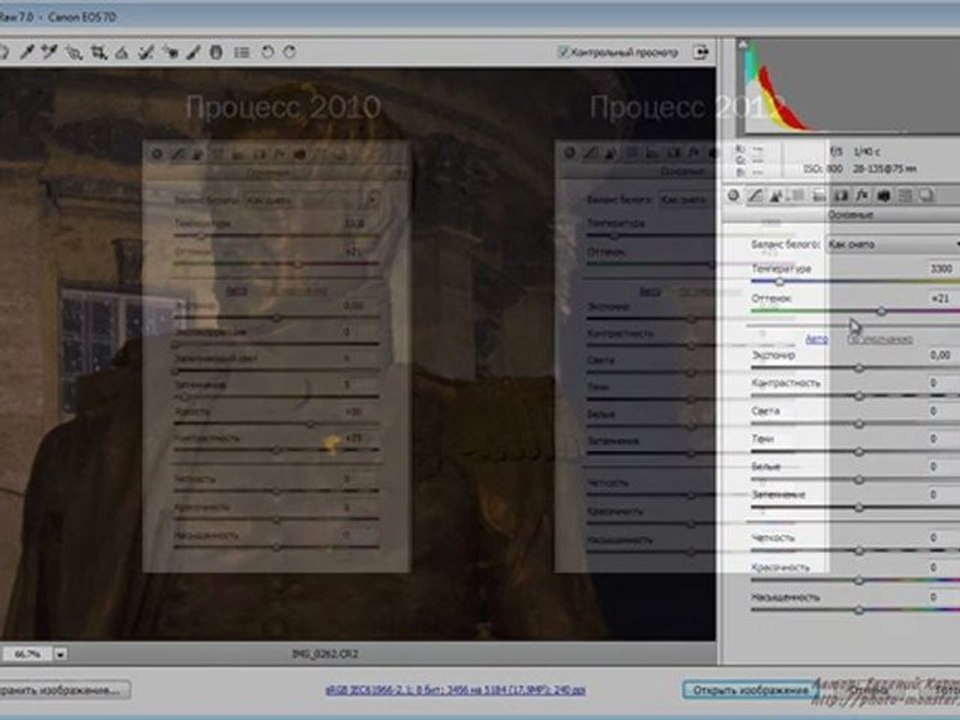960x720 pixels.
Task: Click the Температура slider handle
Action: 779,282
